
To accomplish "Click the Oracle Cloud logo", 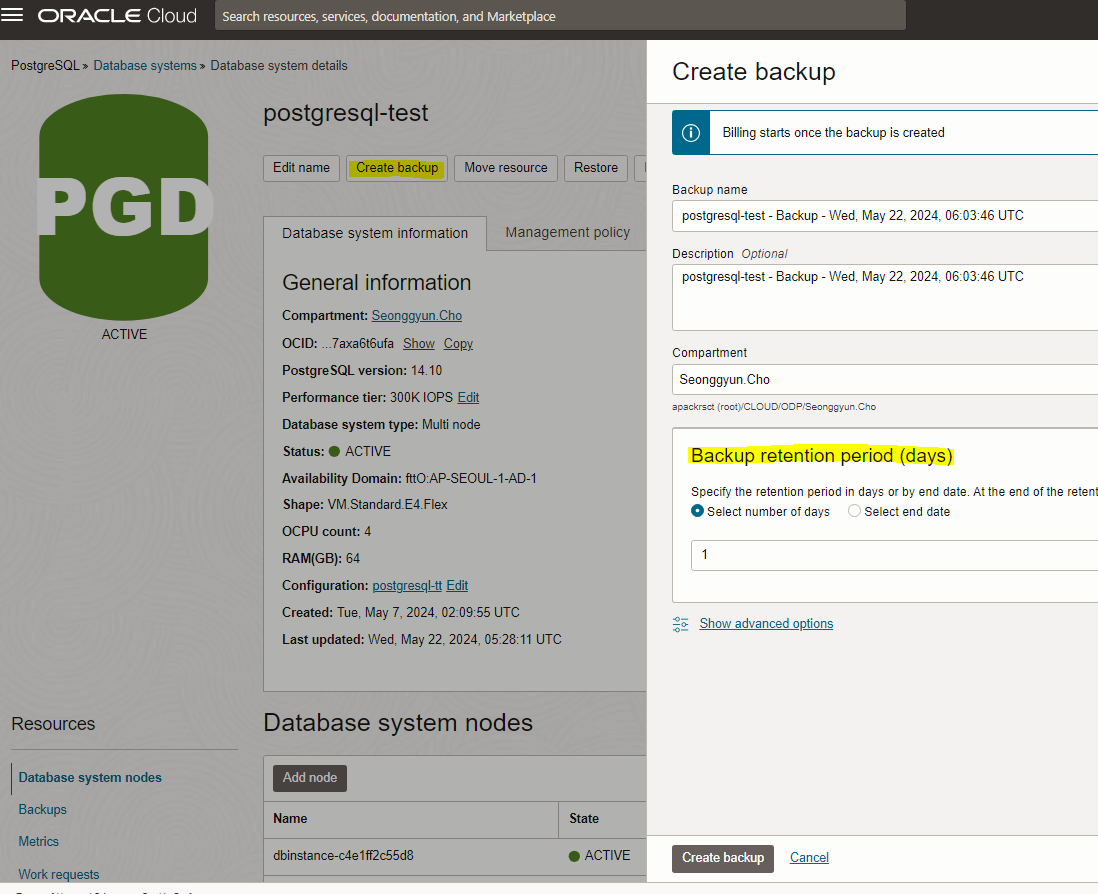I will (x=117, y=15).
